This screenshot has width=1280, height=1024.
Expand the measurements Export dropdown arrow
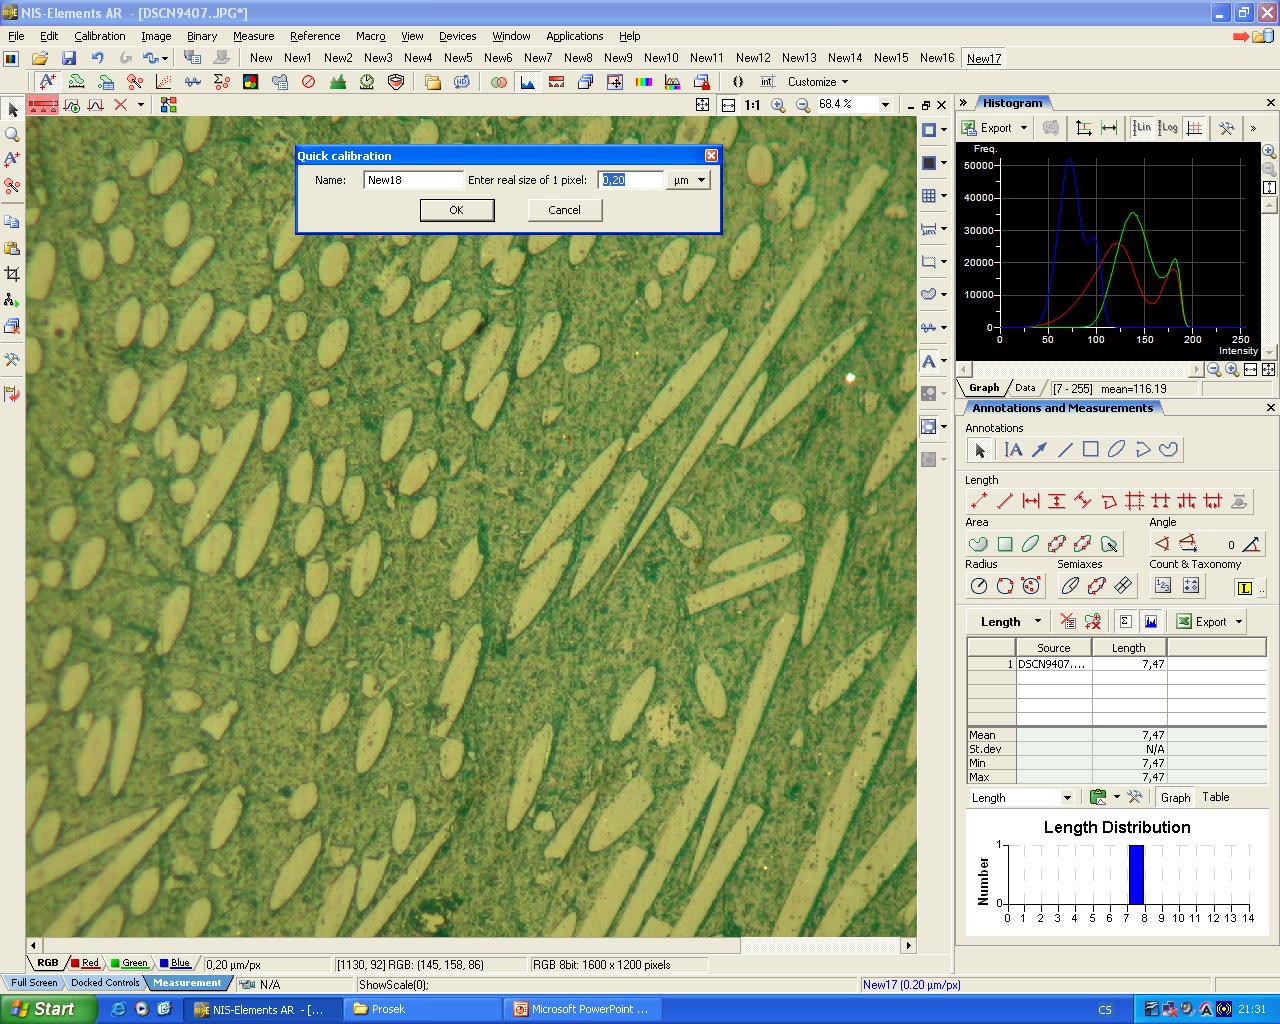[x=1238, y=622]
